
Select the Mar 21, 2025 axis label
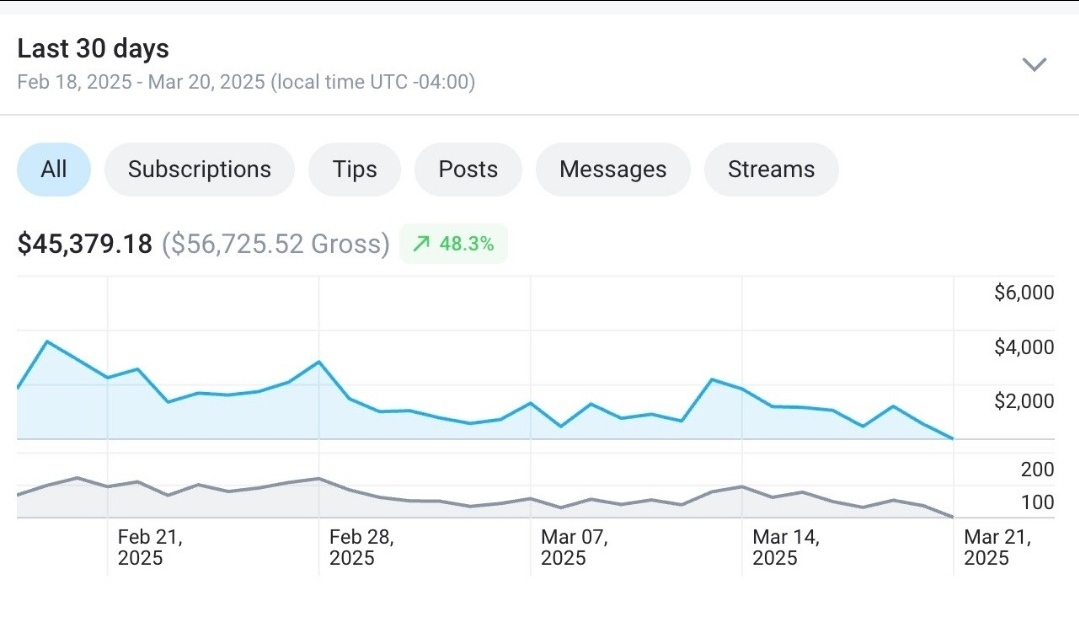pyautogui.click(x=997, y=547)
